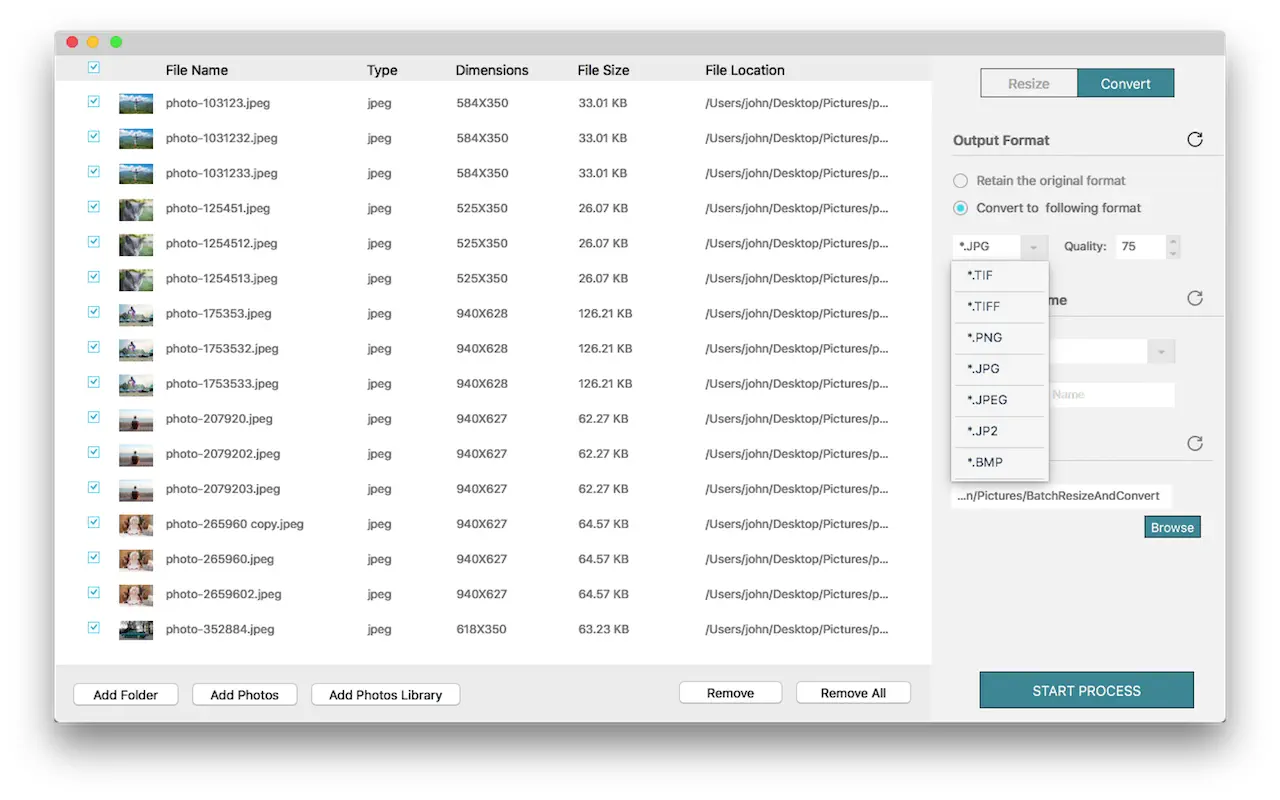
Task: Switch to the Resize tab
Action: point(1028,84)
